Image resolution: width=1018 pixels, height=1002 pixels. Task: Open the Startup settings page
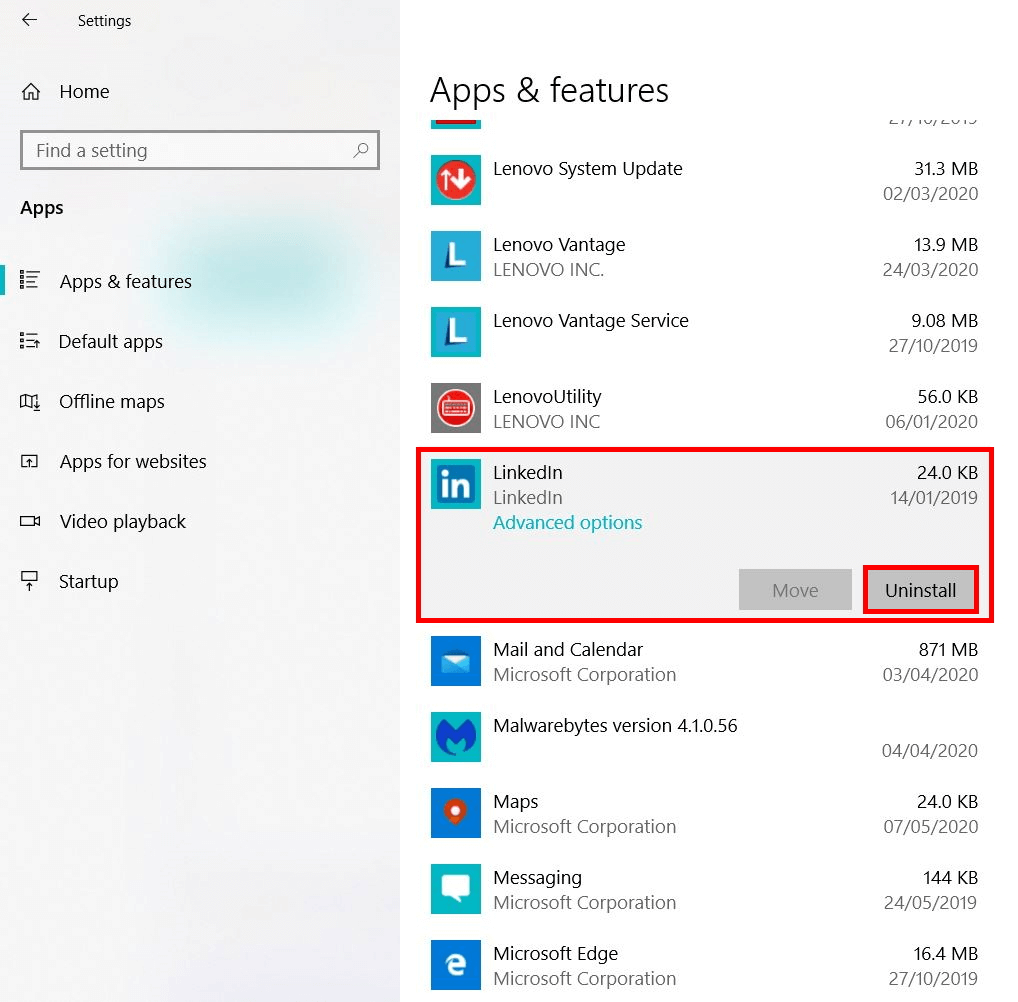88,582
